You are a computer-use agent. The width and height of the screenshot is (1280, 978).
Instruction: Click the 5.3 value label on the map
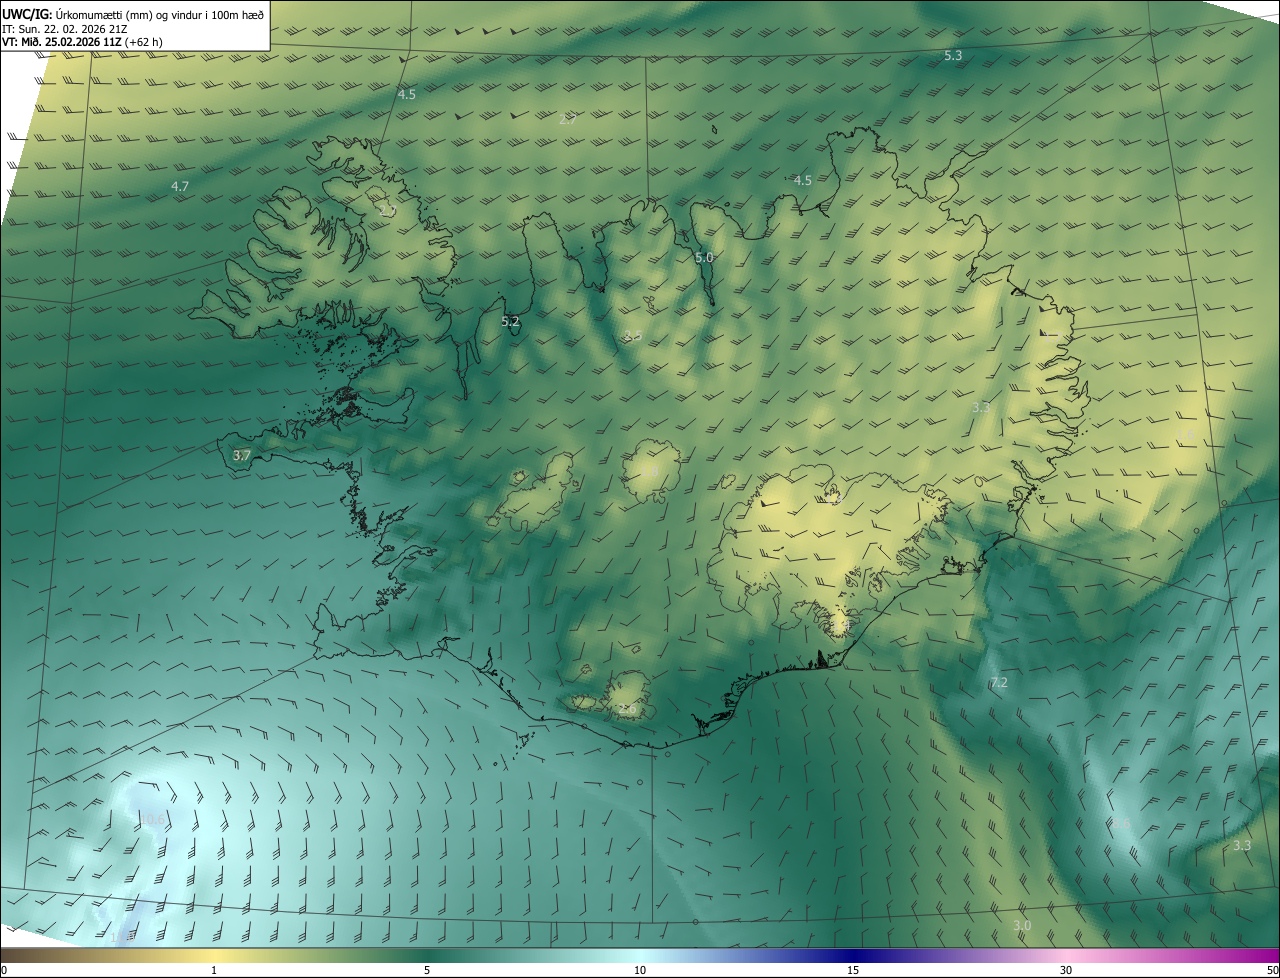953,56
